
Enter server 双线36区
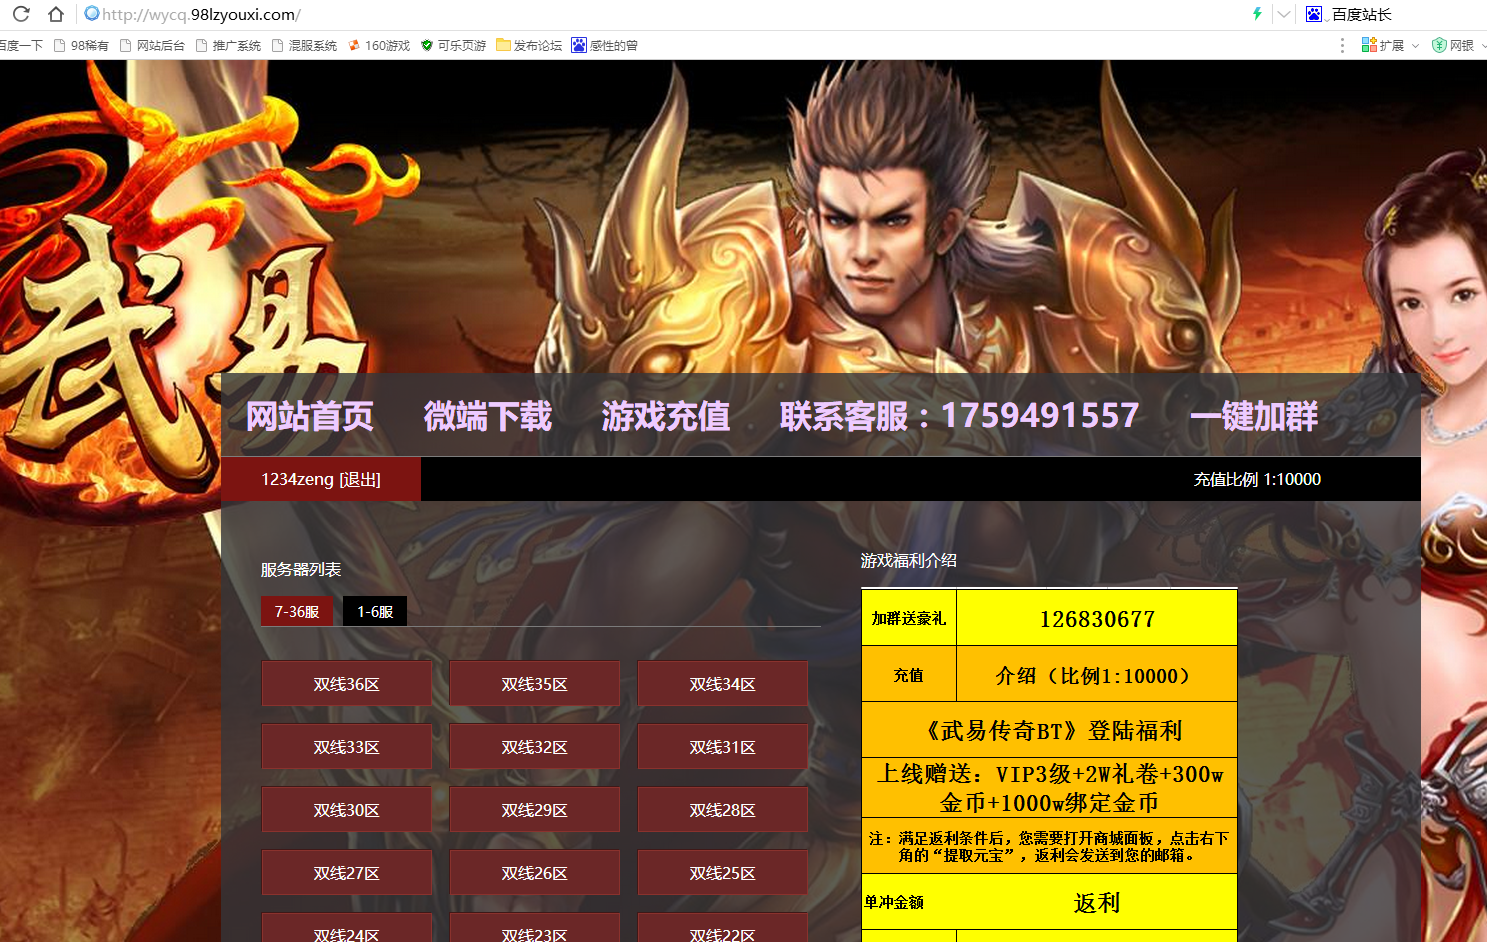346,684
